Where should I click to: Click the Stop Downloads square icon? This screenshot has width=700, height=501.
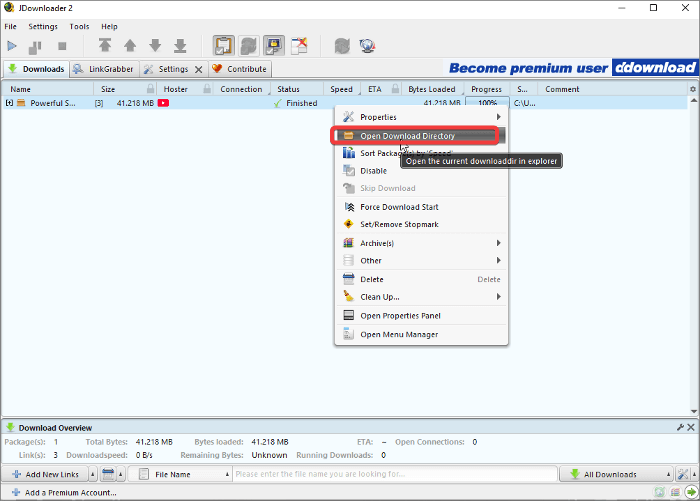pos(62,46)
